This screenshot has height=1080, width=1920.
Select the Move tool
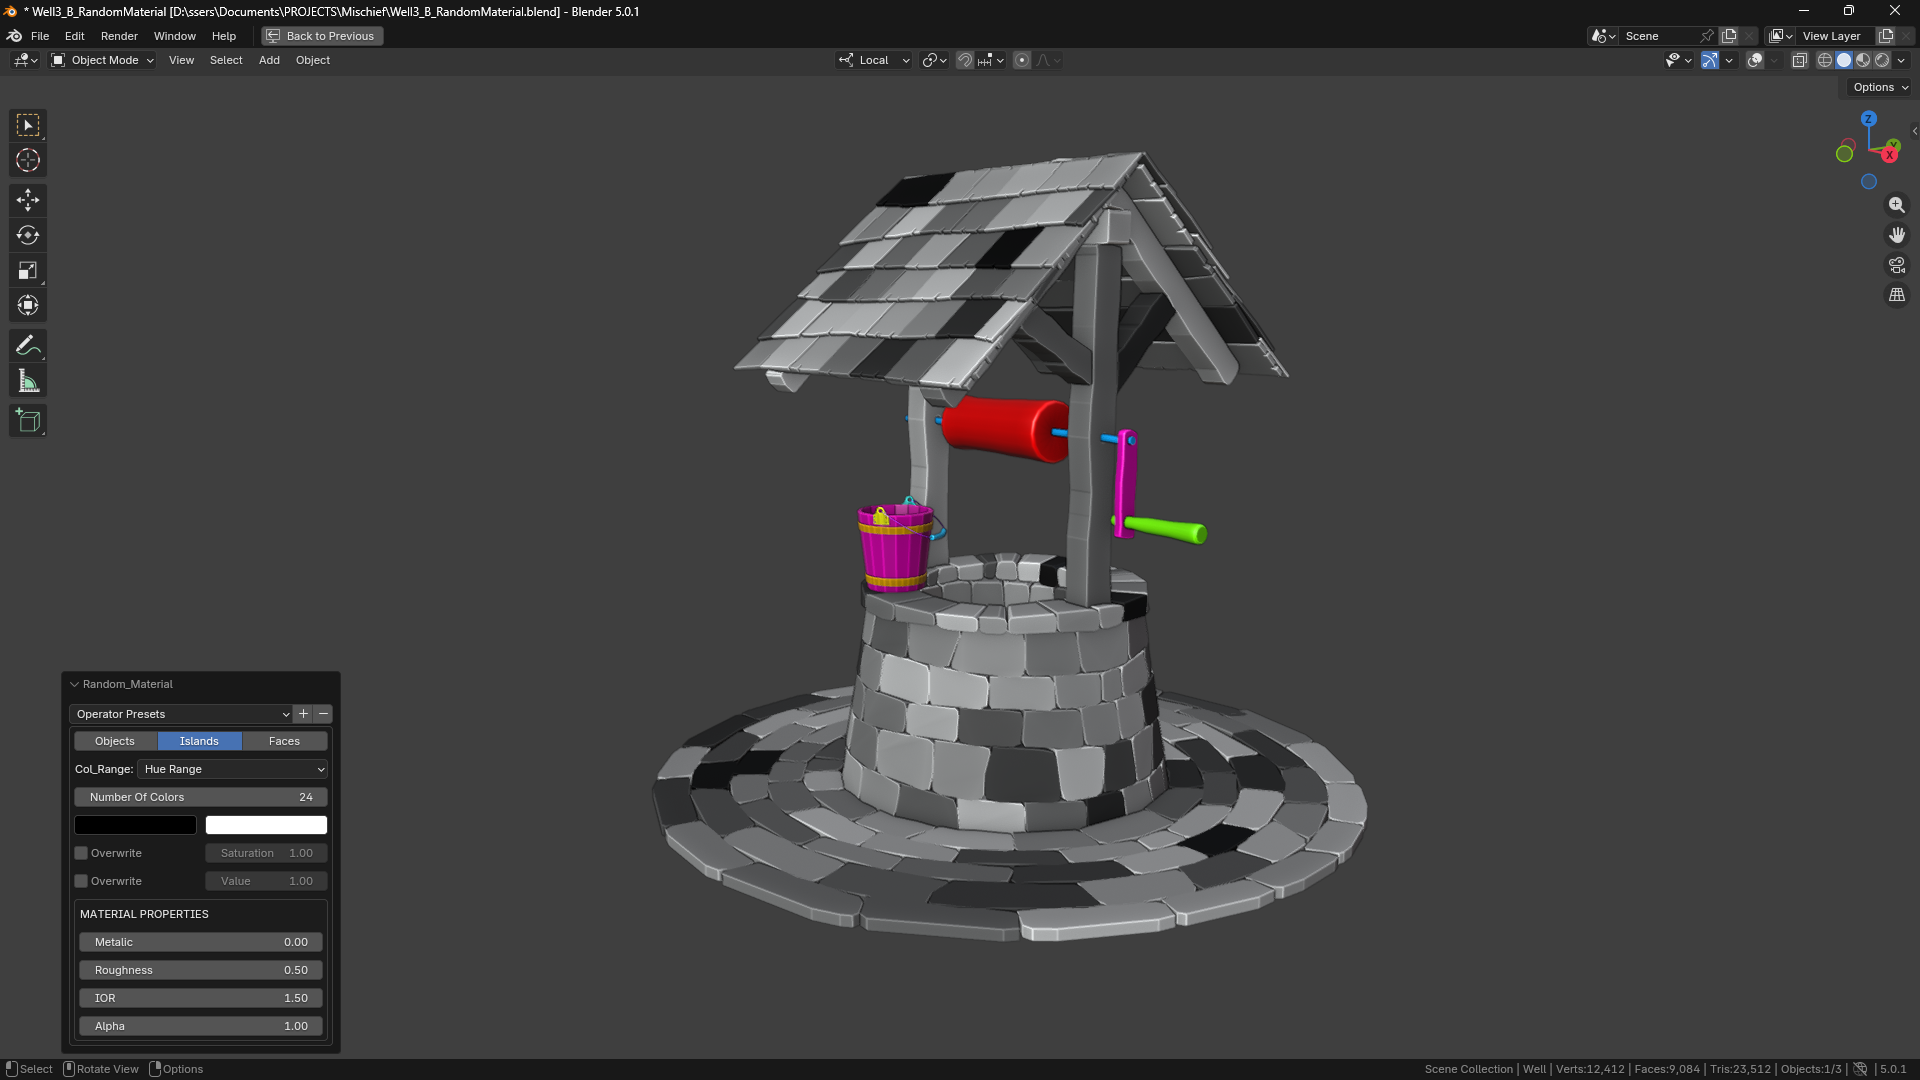[28, 200]
